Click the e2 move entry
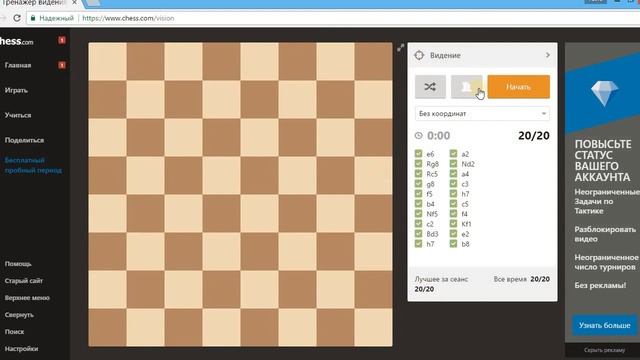 pyautogui.click(x=465, y=234)
